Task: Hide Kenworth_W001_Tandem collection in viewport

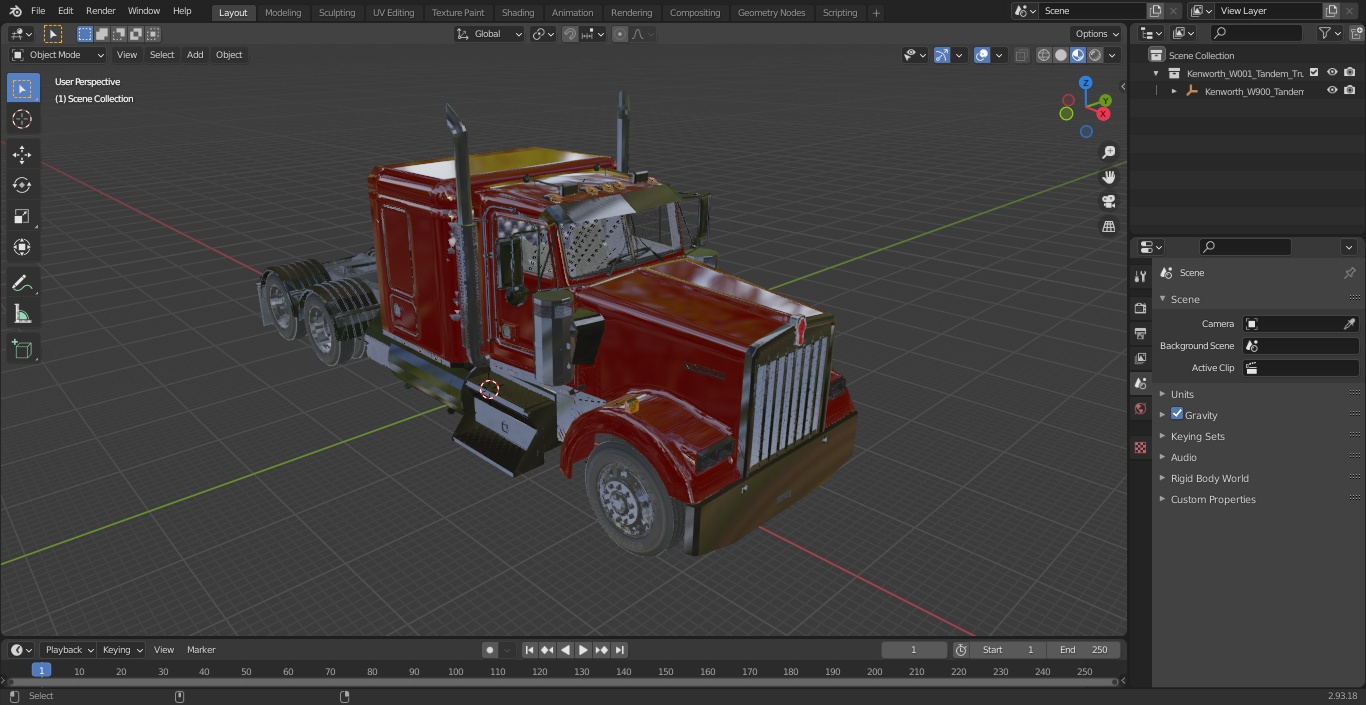Action: coord(1332,73)
